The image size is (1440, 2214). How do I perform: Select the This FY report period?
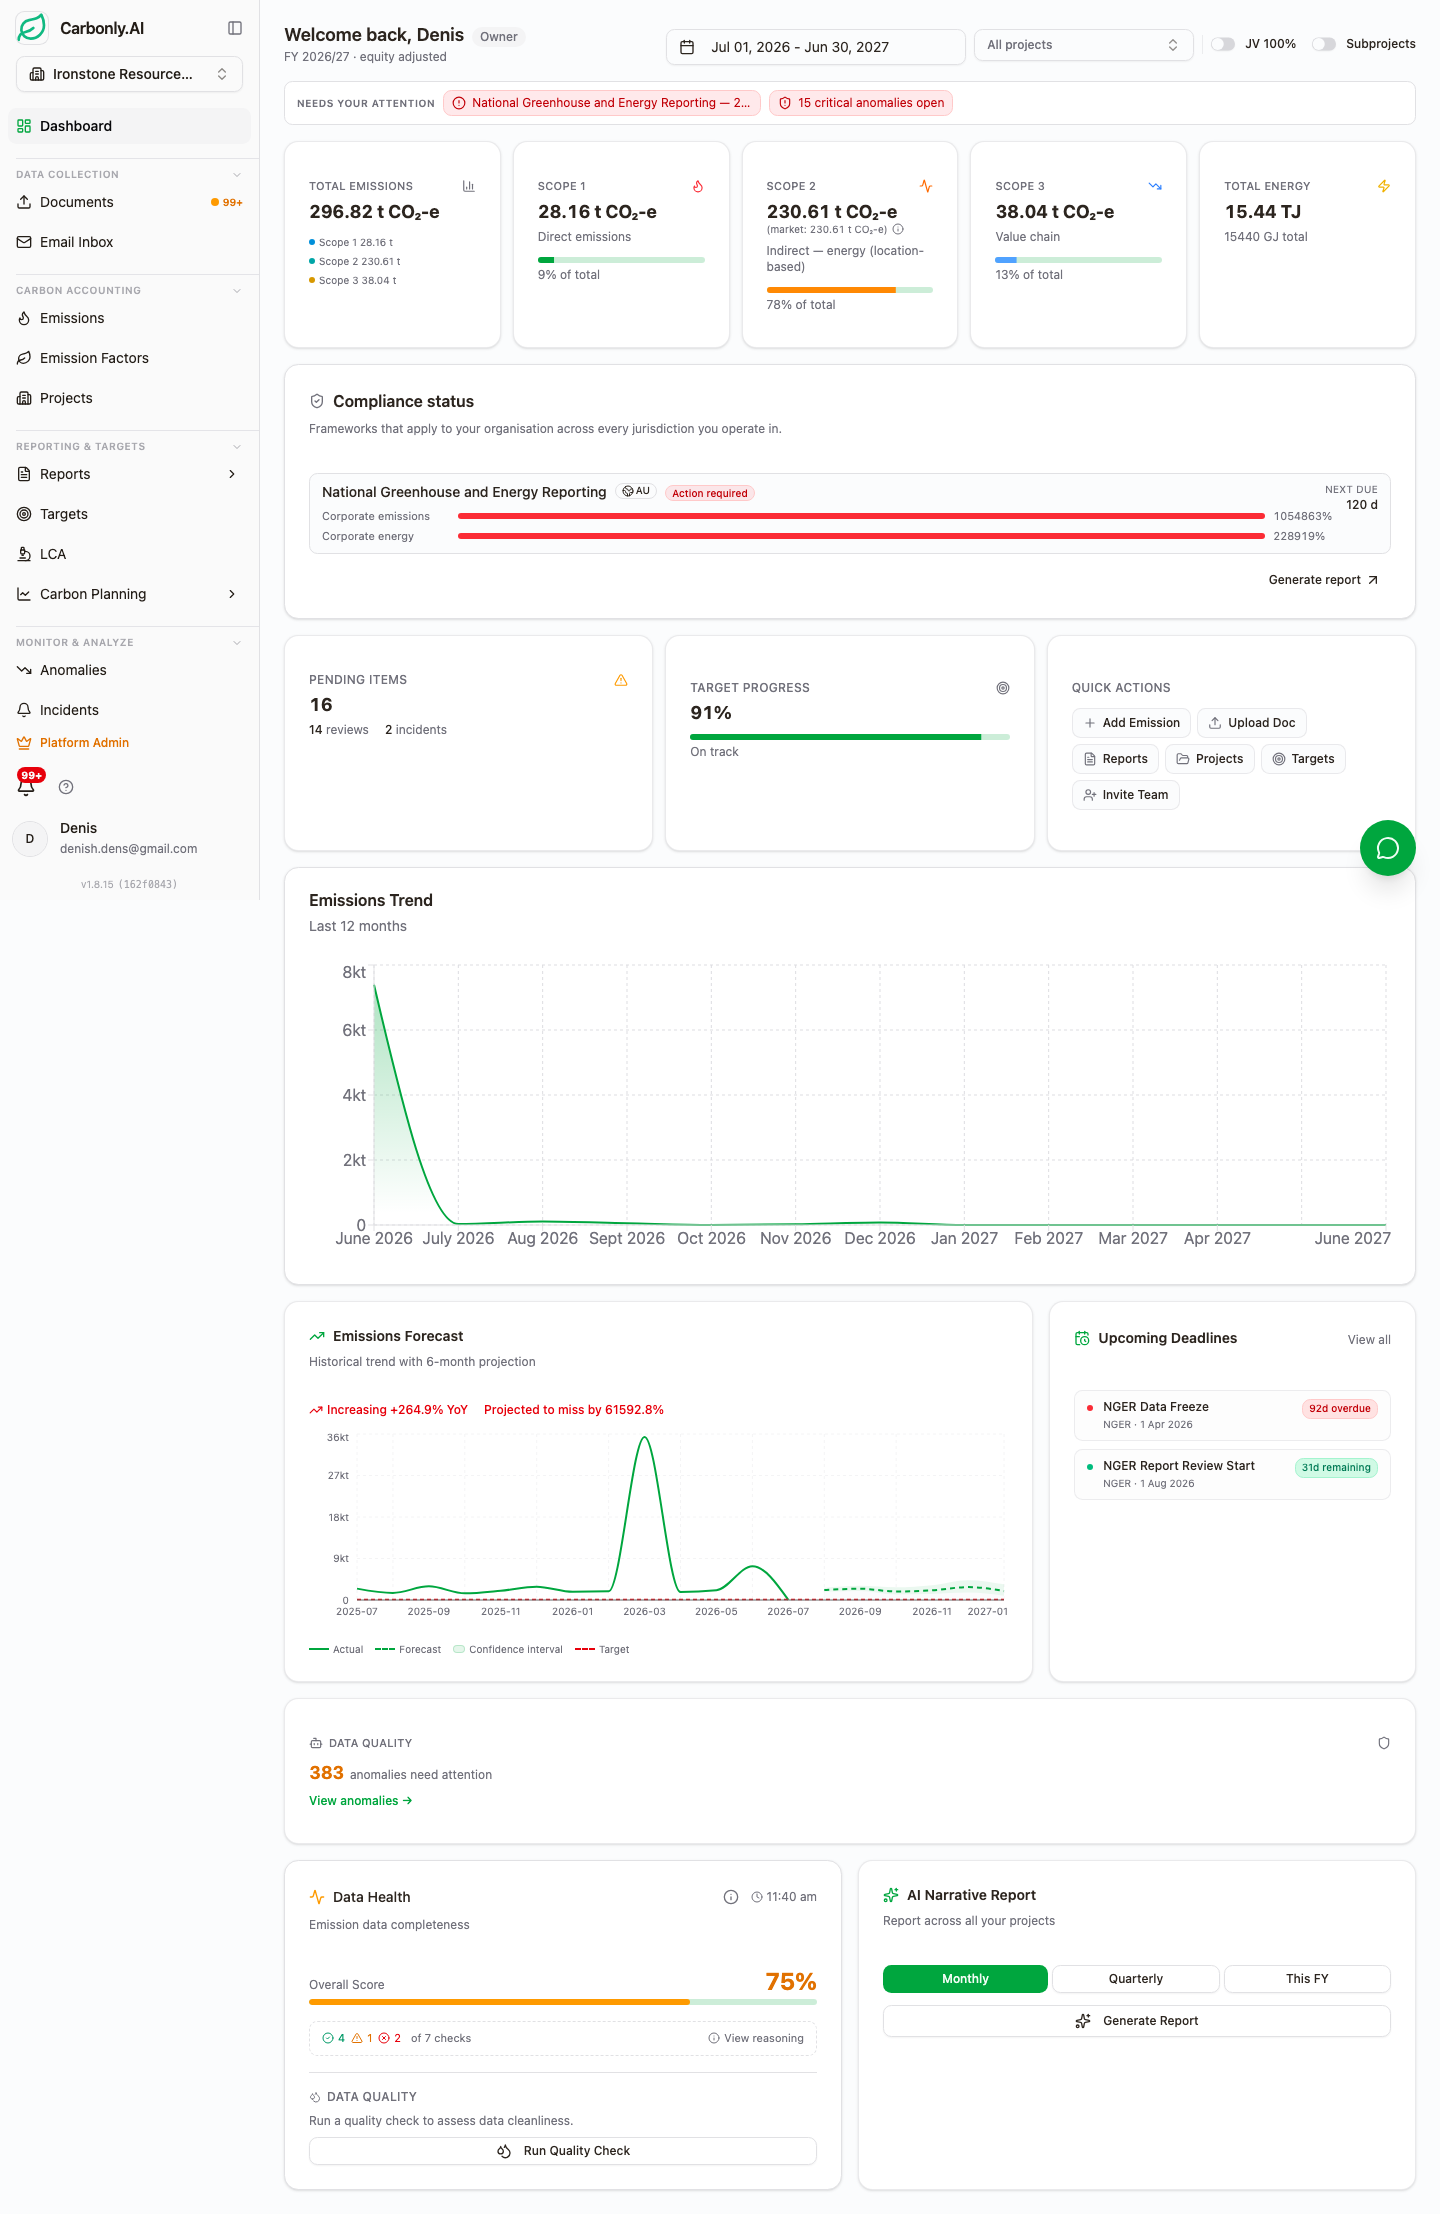pos(1307,1979)
